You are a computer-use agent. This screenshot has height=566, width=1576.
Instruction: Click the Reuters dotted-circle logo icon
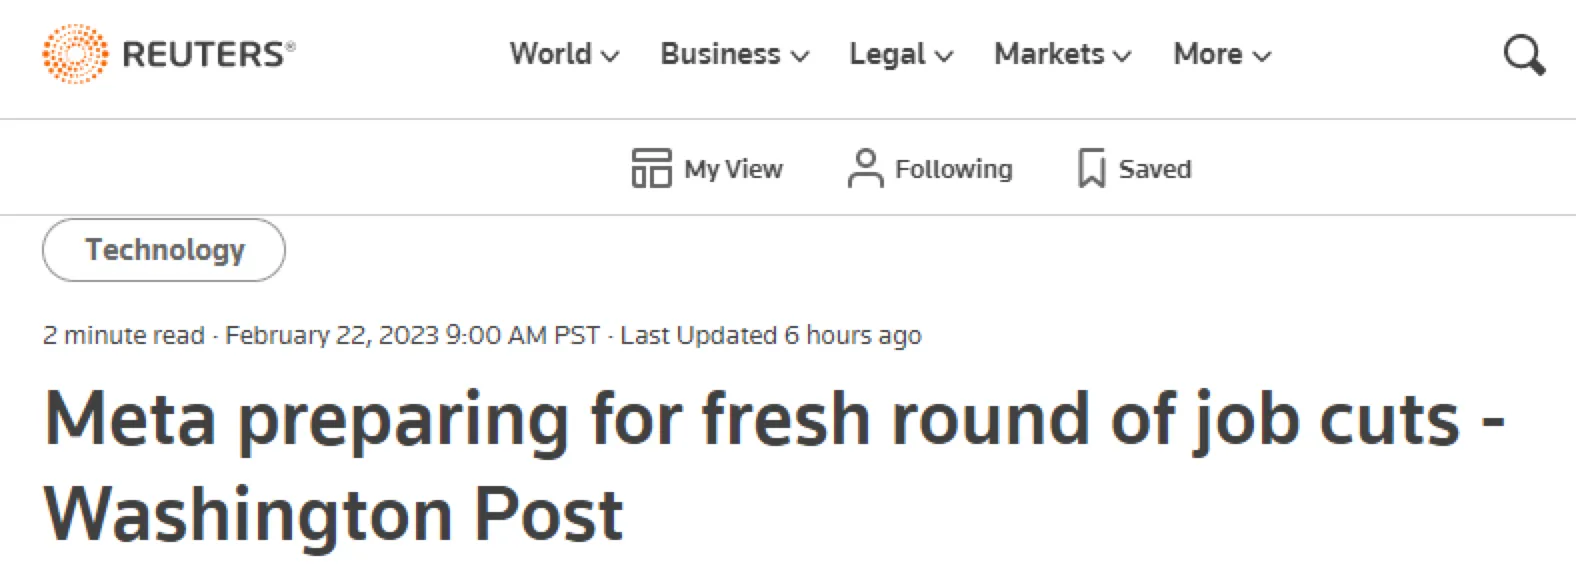(75, 54)
